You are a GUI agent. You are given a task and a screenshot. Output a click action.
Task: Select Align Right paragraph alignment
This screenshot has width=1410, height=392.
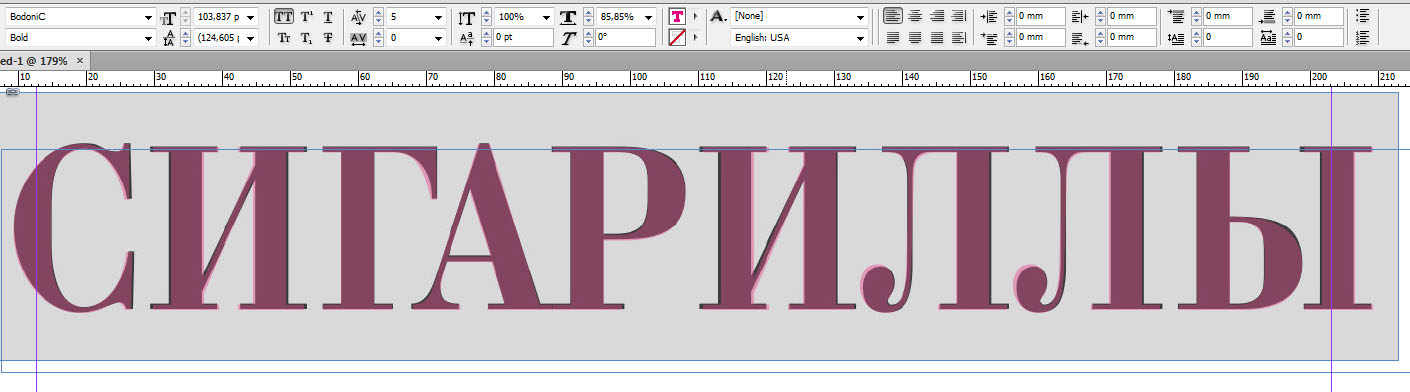click(936, 16)
